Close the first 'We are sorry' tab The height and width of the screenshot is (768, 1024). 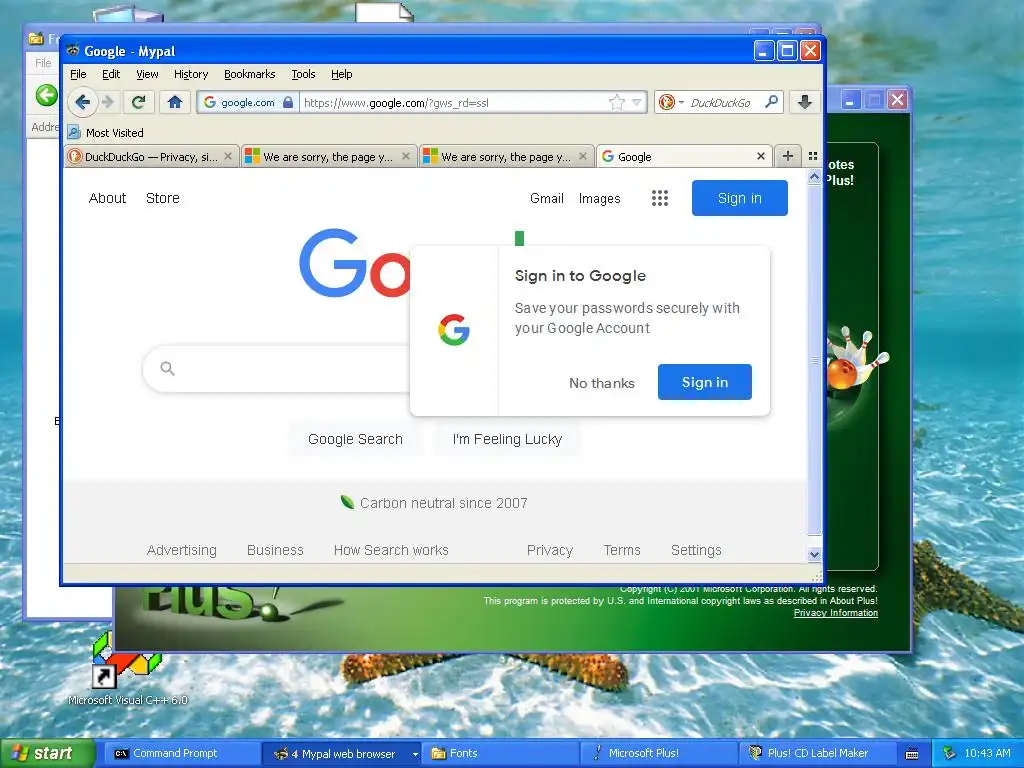tap(406, 156)
